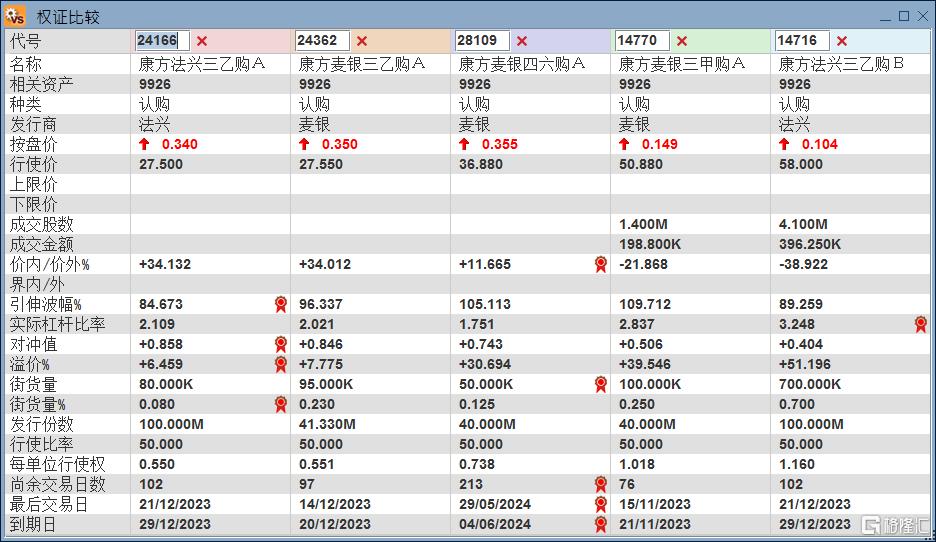Click effective gearing value 2.837
936x542 pixels.
point(637,324)
